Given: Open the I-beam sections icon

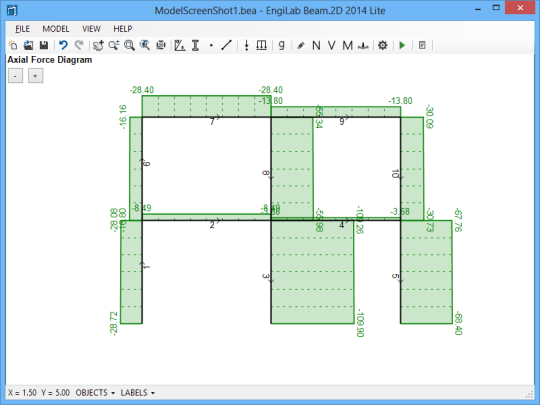Looking at the screenshot, I should (x=195, y=45).
